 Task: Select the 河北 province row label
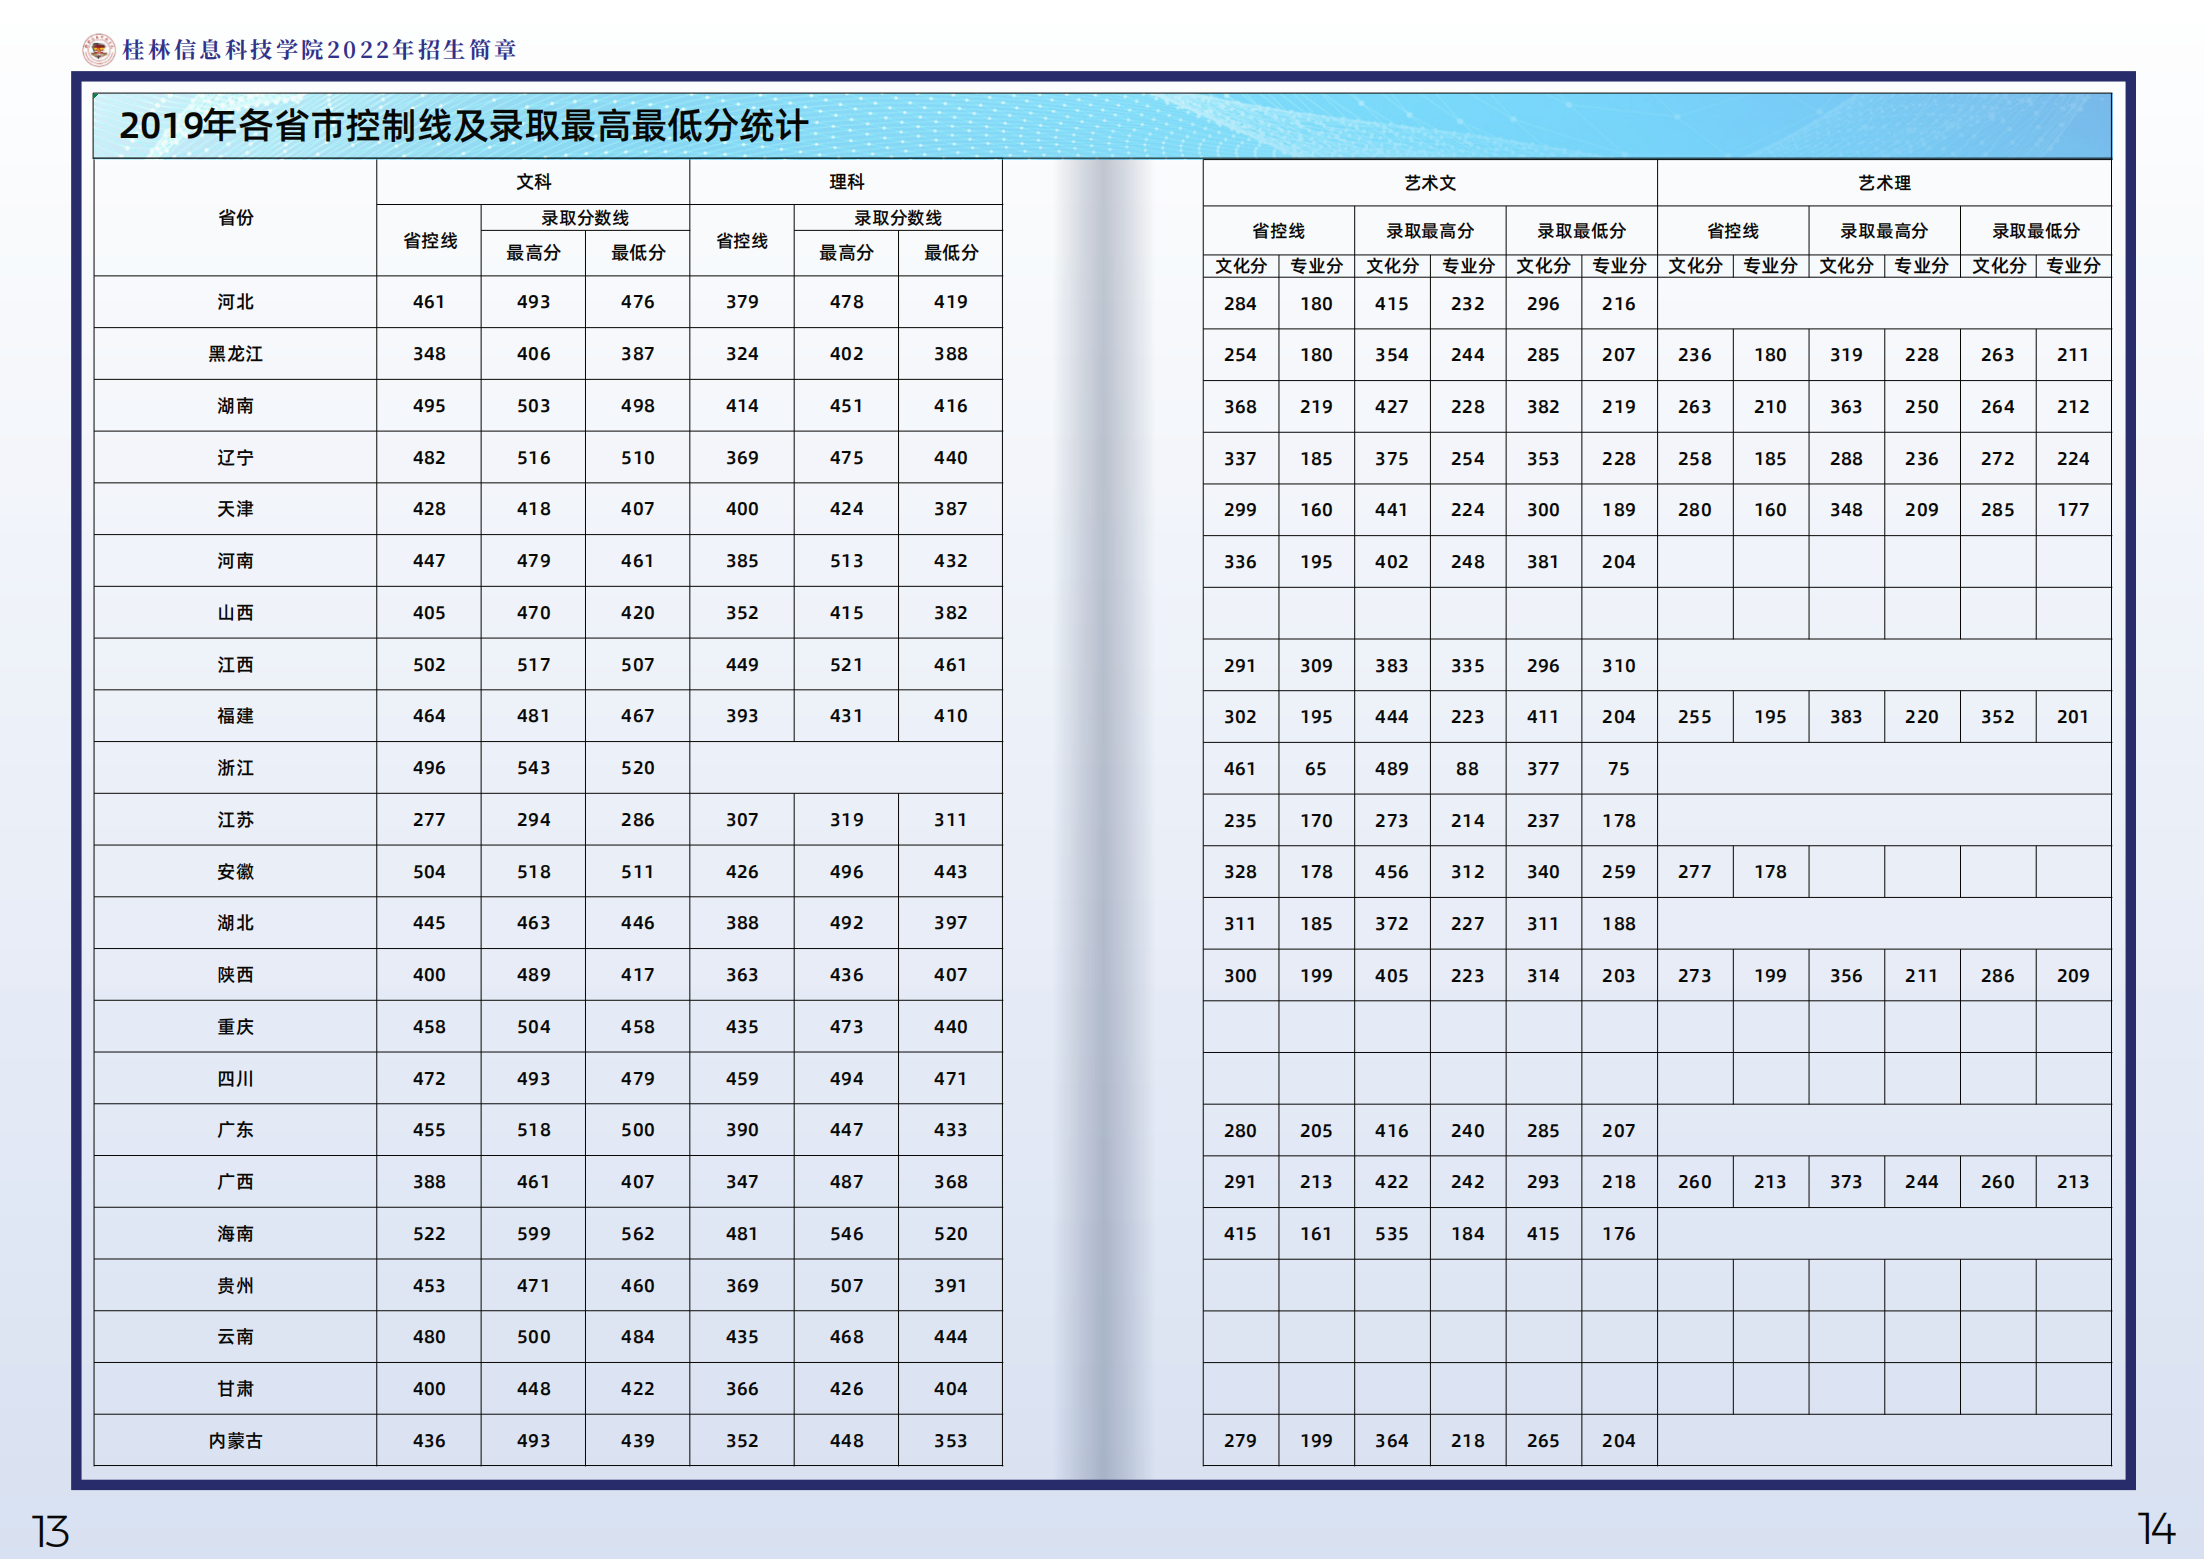click(x=235, y=302)
